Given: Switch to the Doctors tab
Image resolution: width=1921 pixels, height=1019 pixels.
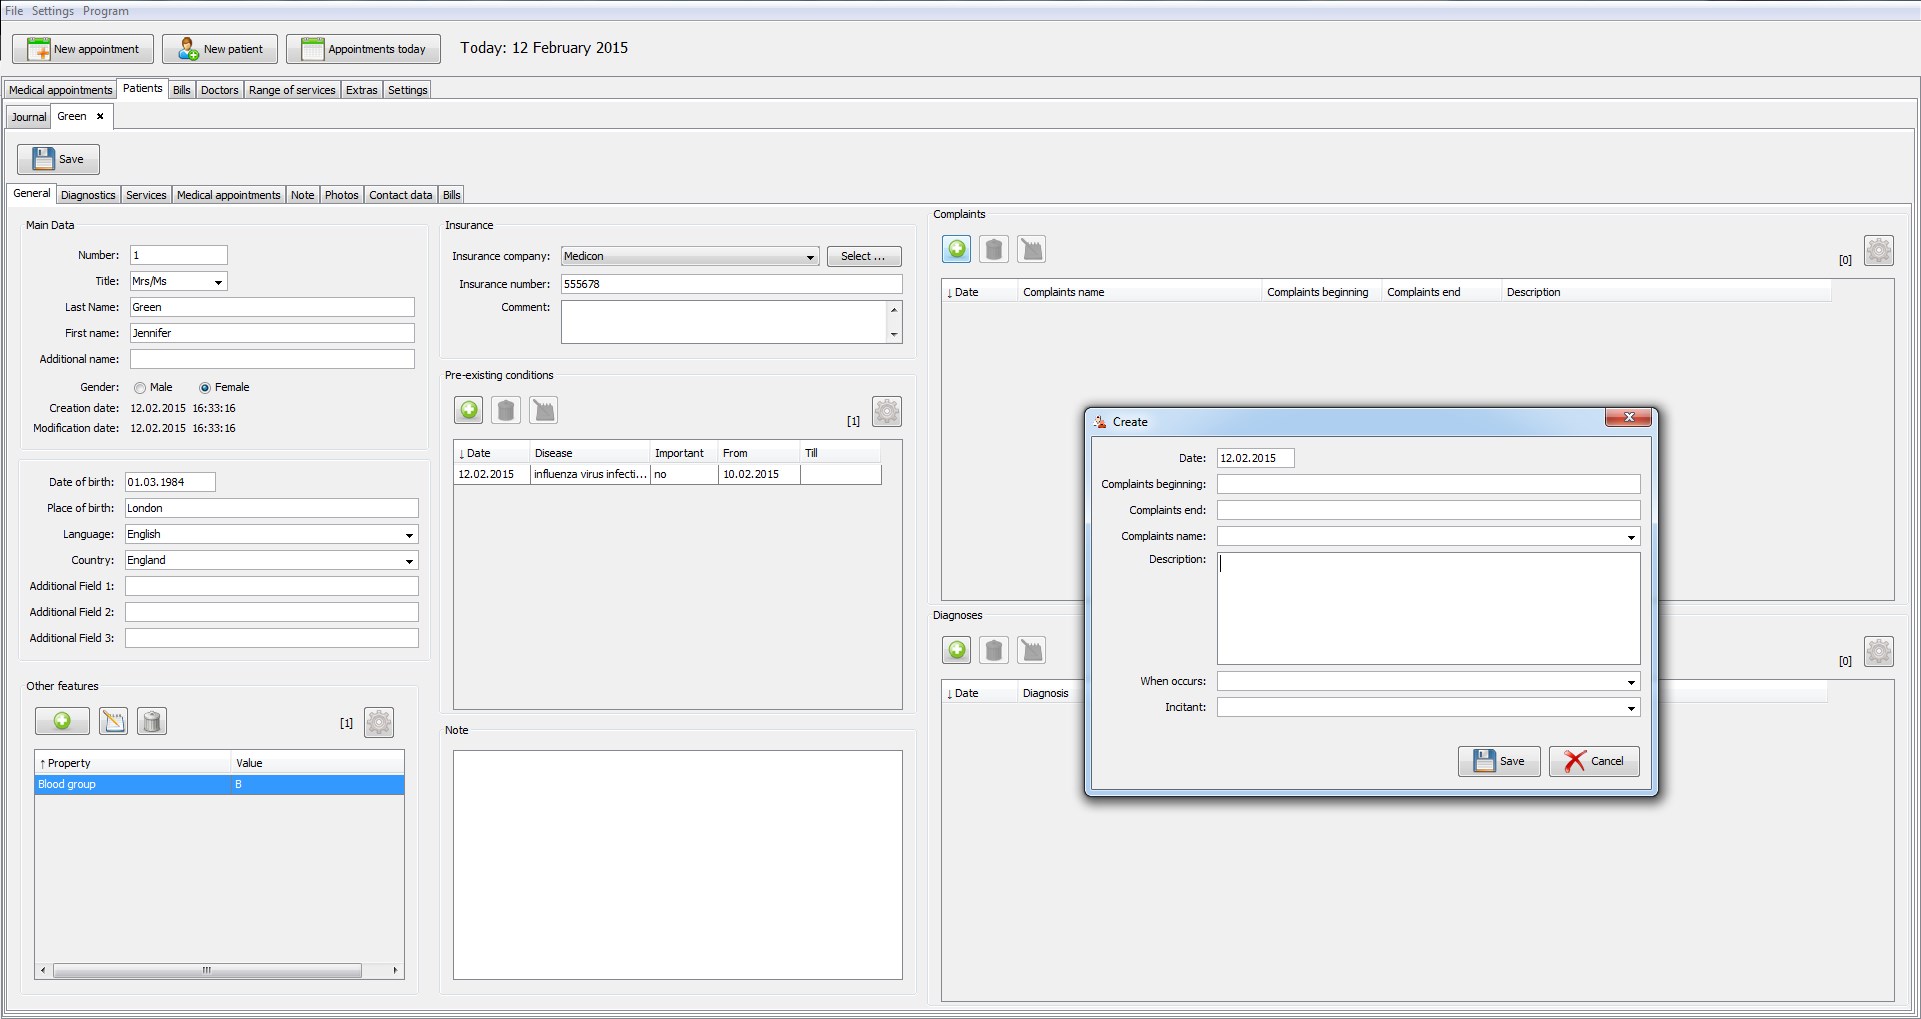Looking at the screenshot, I should pyautogui.click(x=219, y=90).
